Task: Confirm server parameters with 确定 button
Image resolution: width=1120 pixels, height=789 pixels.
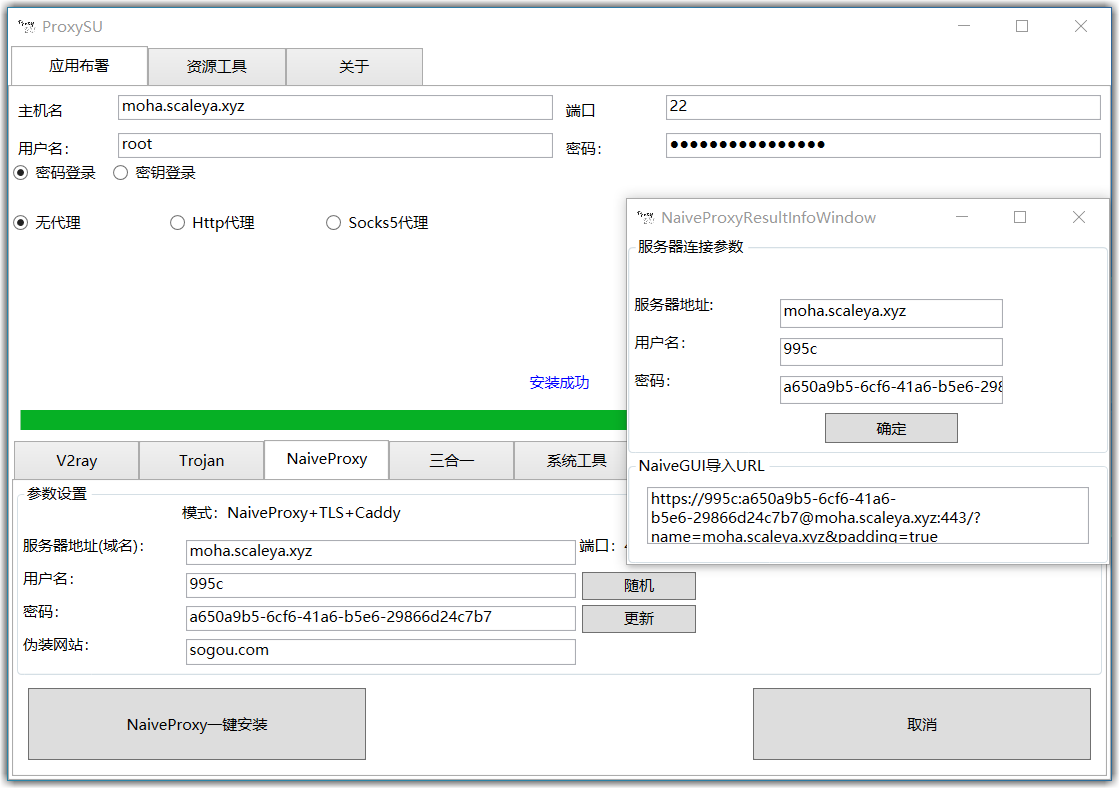Action: point(890,427)
